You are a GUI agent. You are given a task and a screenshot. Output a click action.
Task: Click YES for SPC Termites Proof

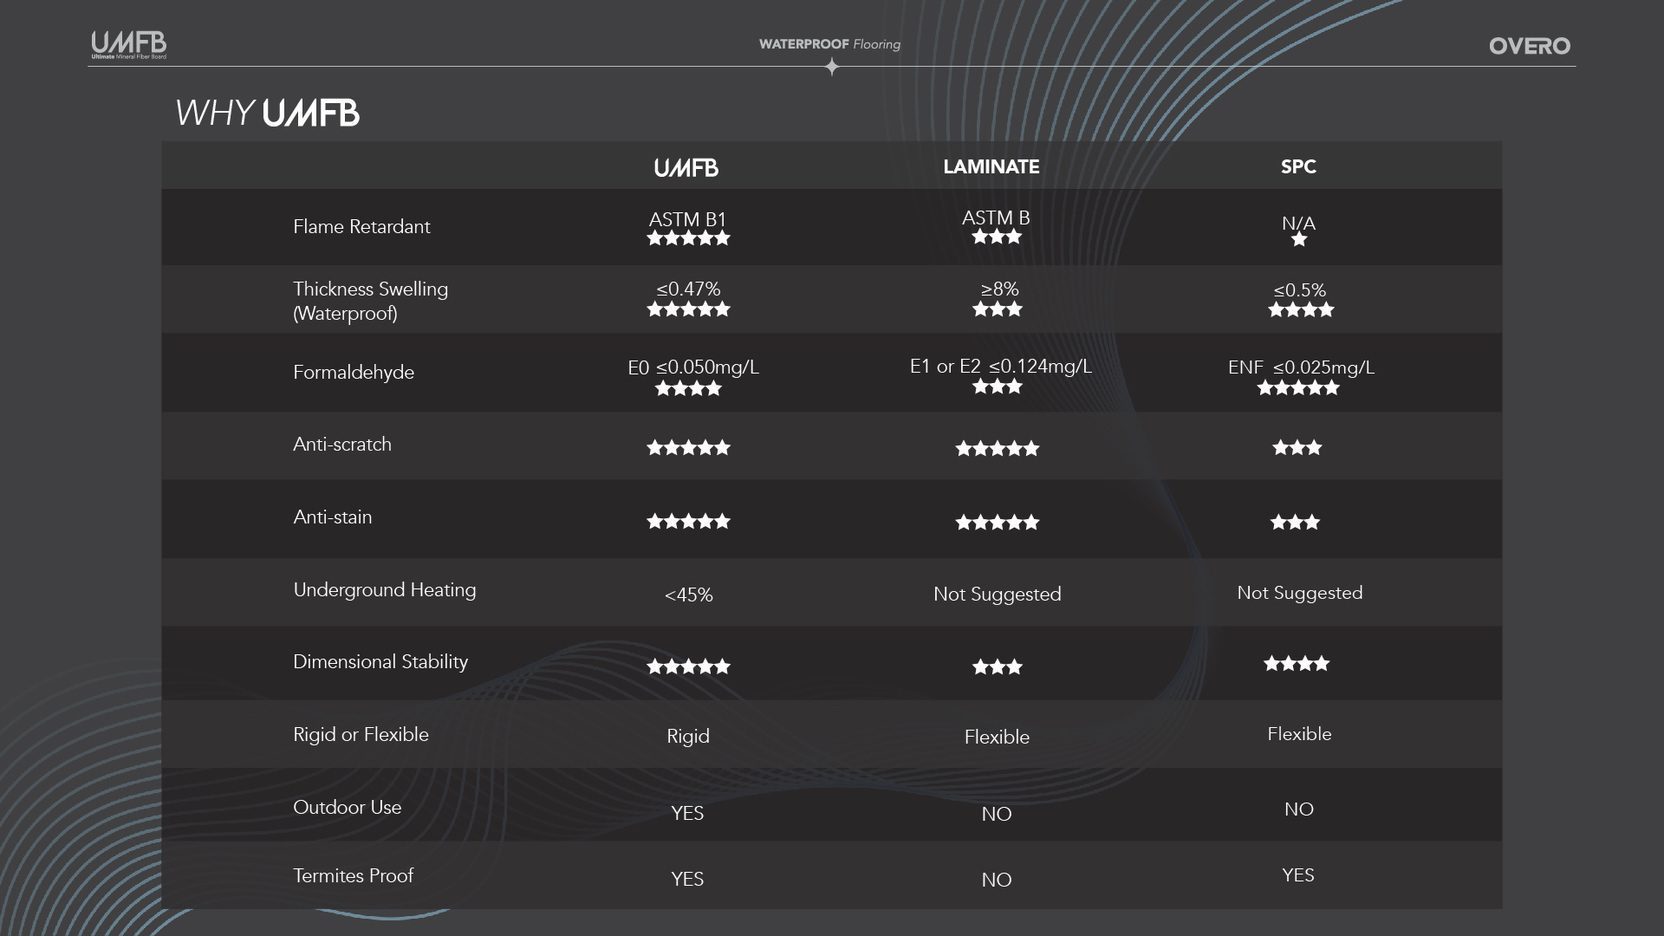1298,875
